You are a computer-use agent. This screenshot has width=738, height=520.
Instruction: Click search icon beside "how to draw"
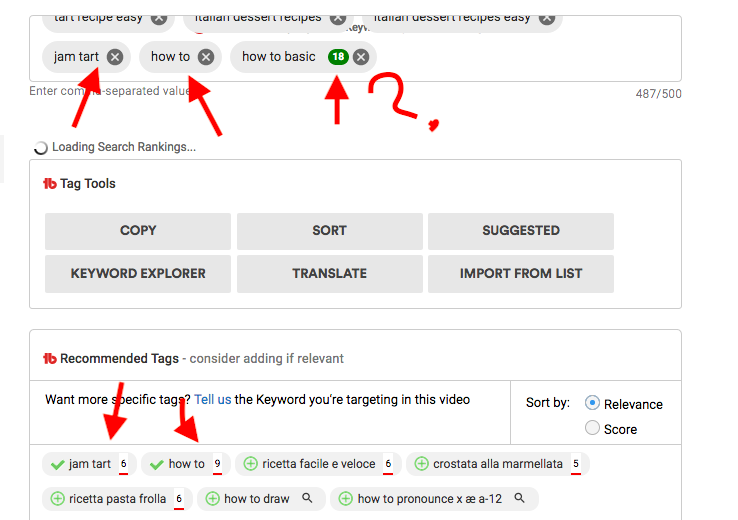pos(308,498)
